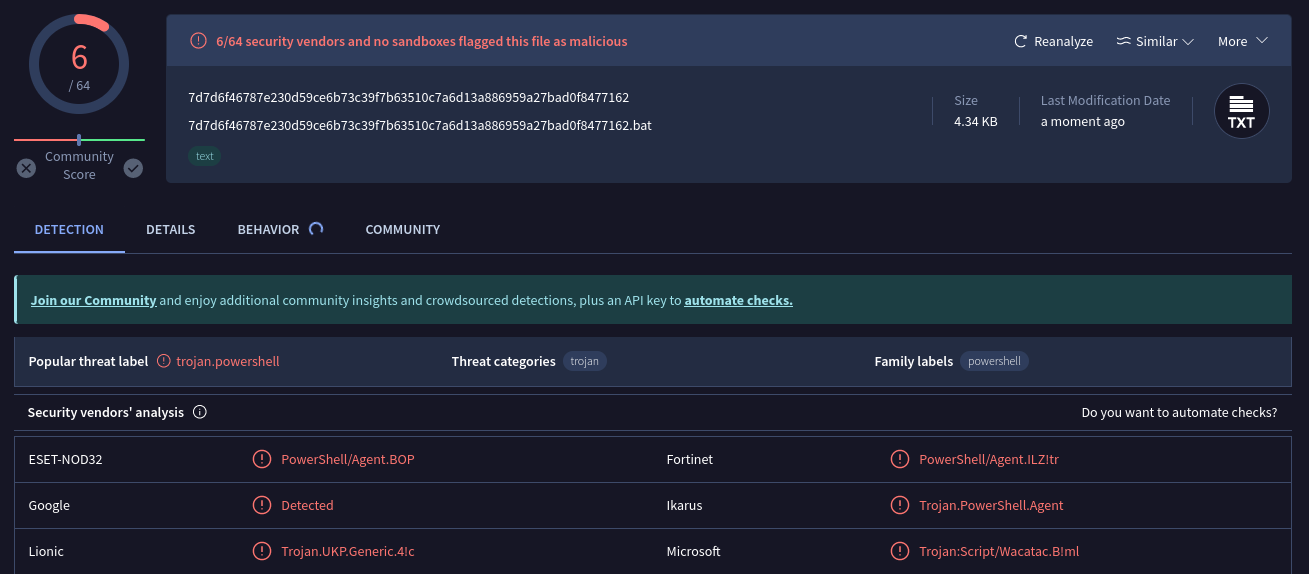Screen dimensions: 1309x574
Task: Click the Reanalyze refresh icon
Action: tap(1021, 41)
